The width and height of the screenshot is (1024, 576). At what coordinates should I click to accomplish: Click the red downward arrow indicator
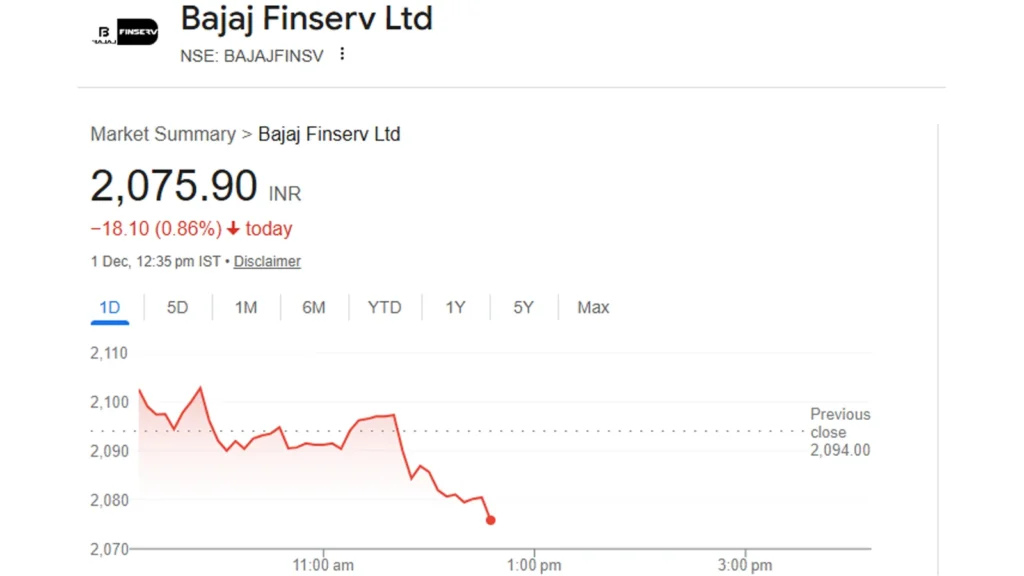(x=232, y=229)
